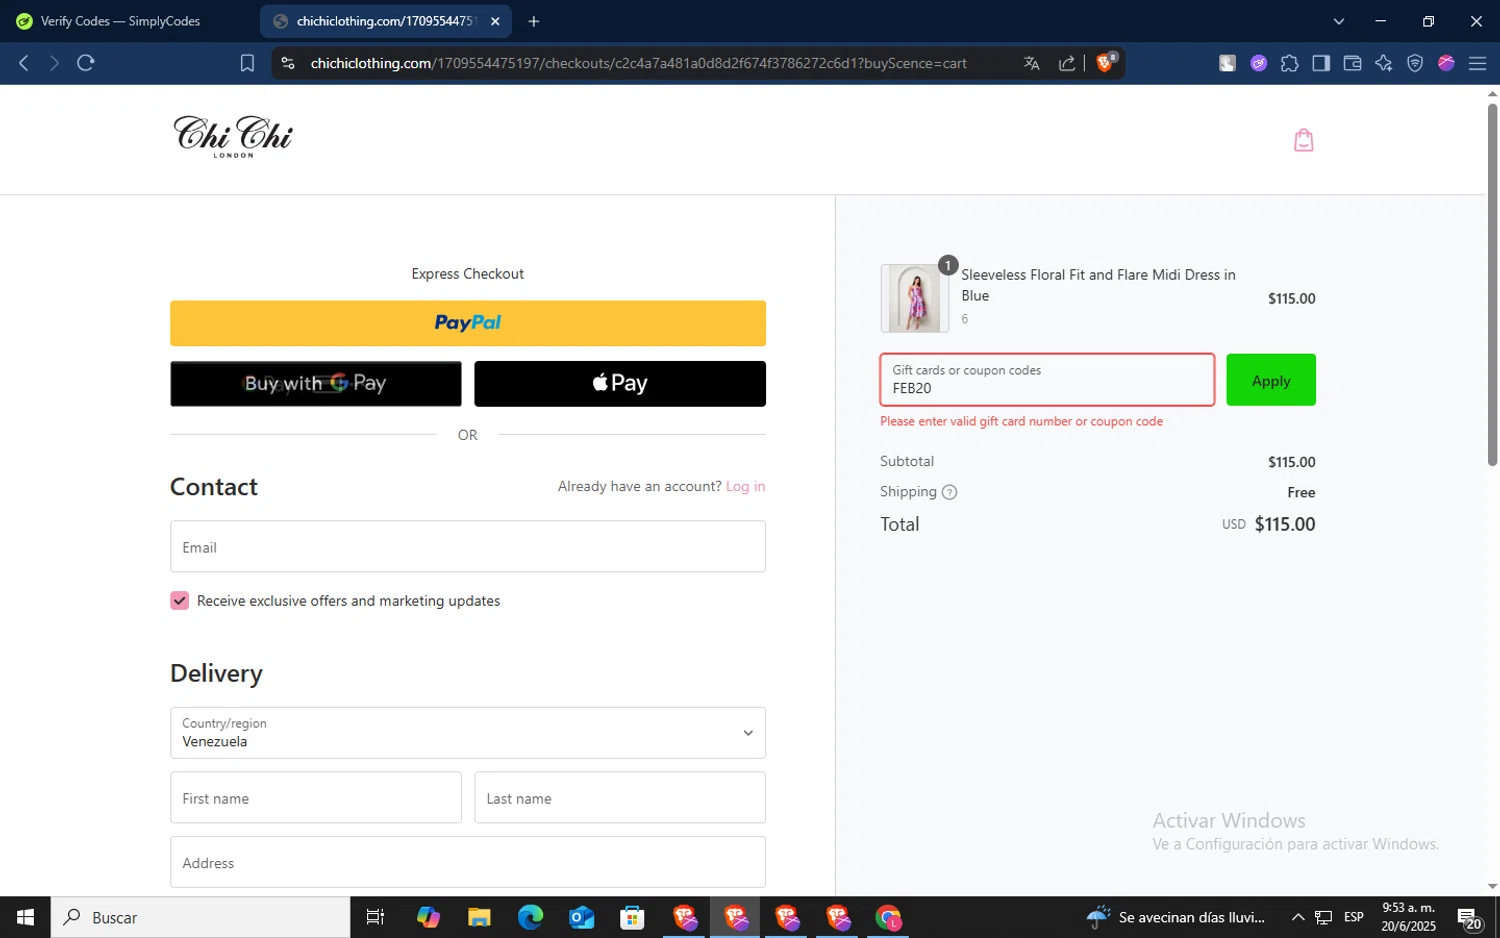This screenshot has width=1500, height=938.
Task: Choose Apple Pay express checkout
Action: 620,384
